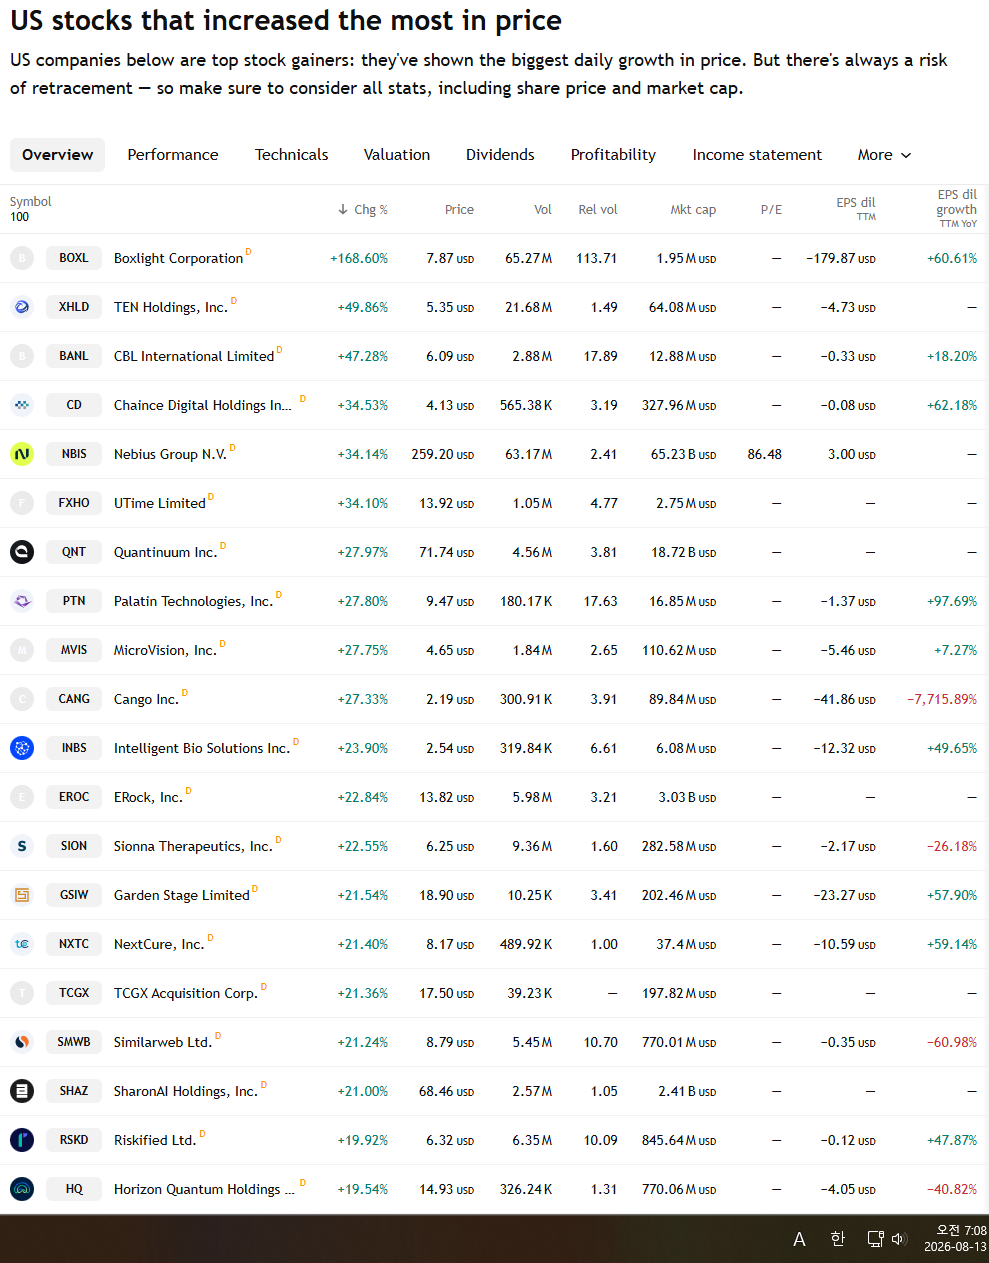
Task: Click the '86.48' P/E value
Action: point(765,454)
